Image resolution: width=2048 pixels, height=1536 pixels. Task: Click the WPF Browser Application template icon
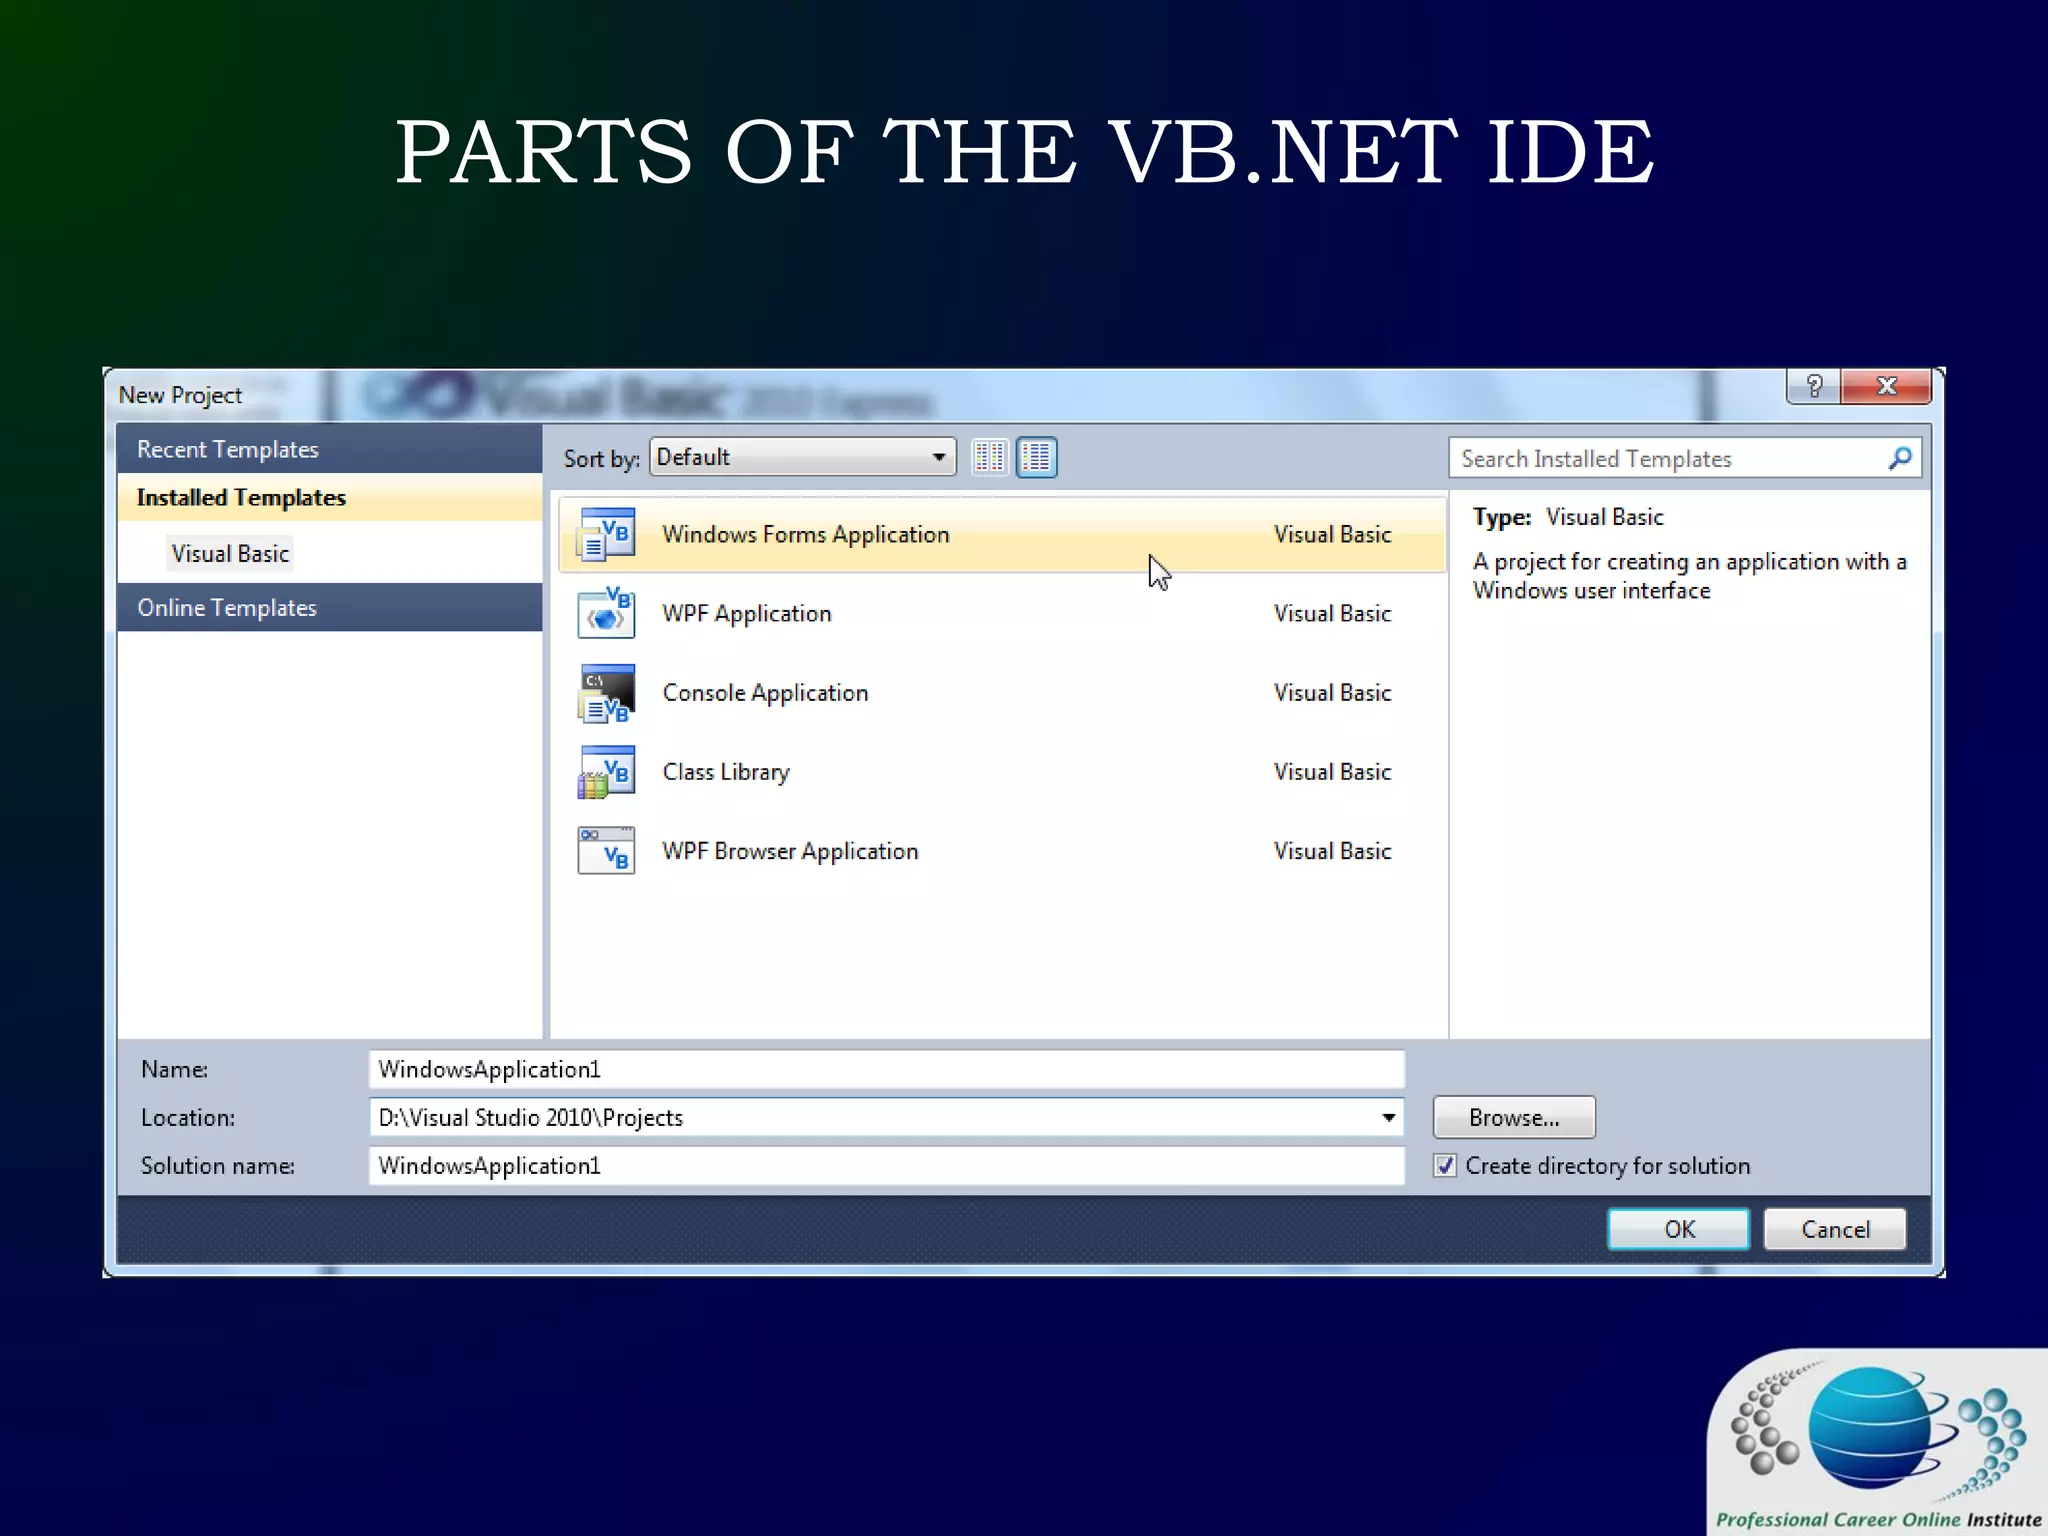pos(606,851)
